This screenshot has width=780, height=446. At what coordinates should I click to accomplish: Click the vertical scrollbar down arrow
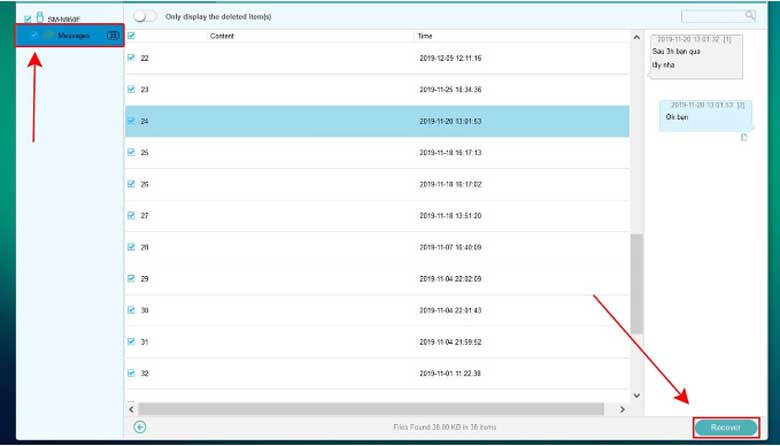pyautogui.click(x=637, y=395)
